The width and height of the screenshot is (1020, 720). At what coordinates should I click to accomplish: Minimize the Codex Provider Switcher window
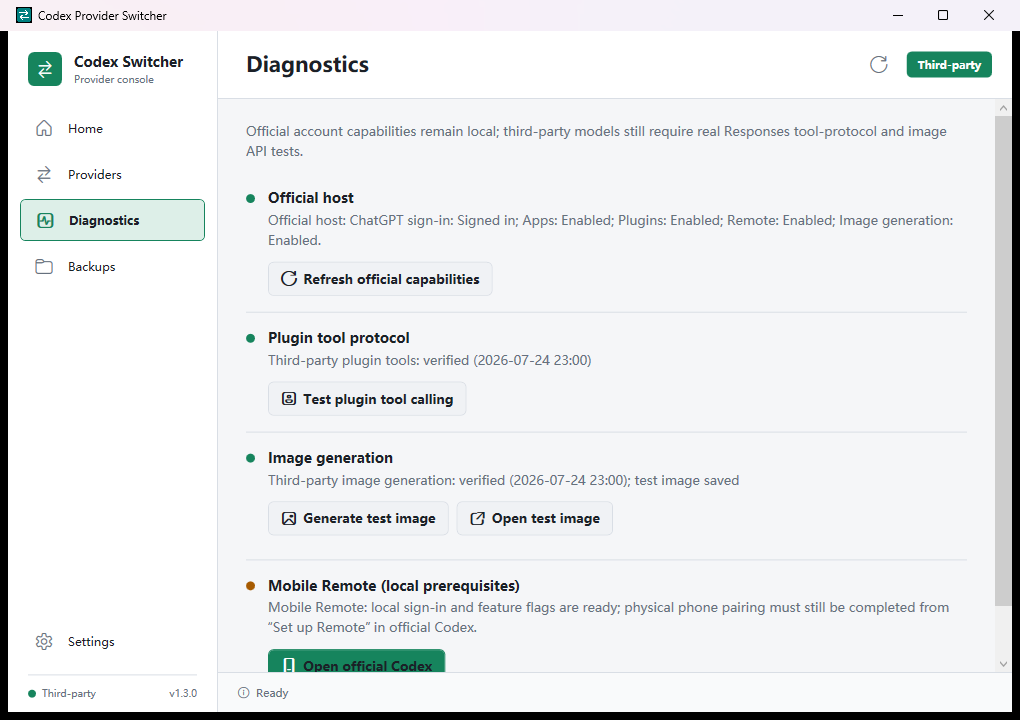tap(898, 15)
